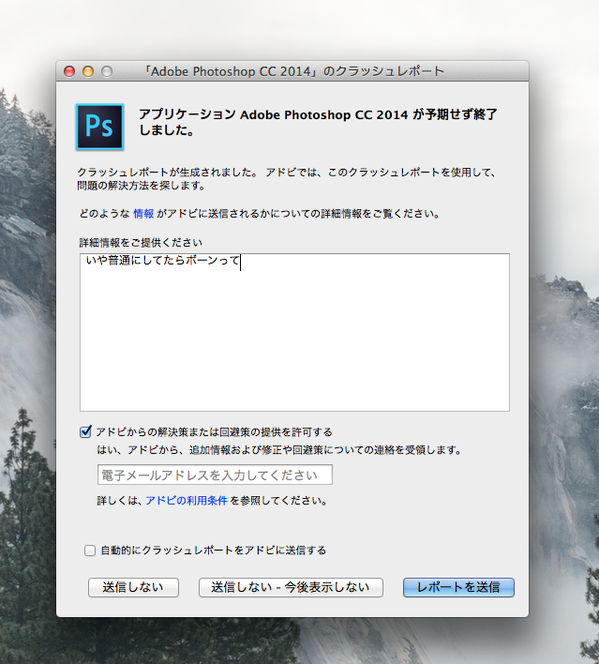Click in the 詳細情報 text area
The image size is (599, 664).
(x=295, y=332)
